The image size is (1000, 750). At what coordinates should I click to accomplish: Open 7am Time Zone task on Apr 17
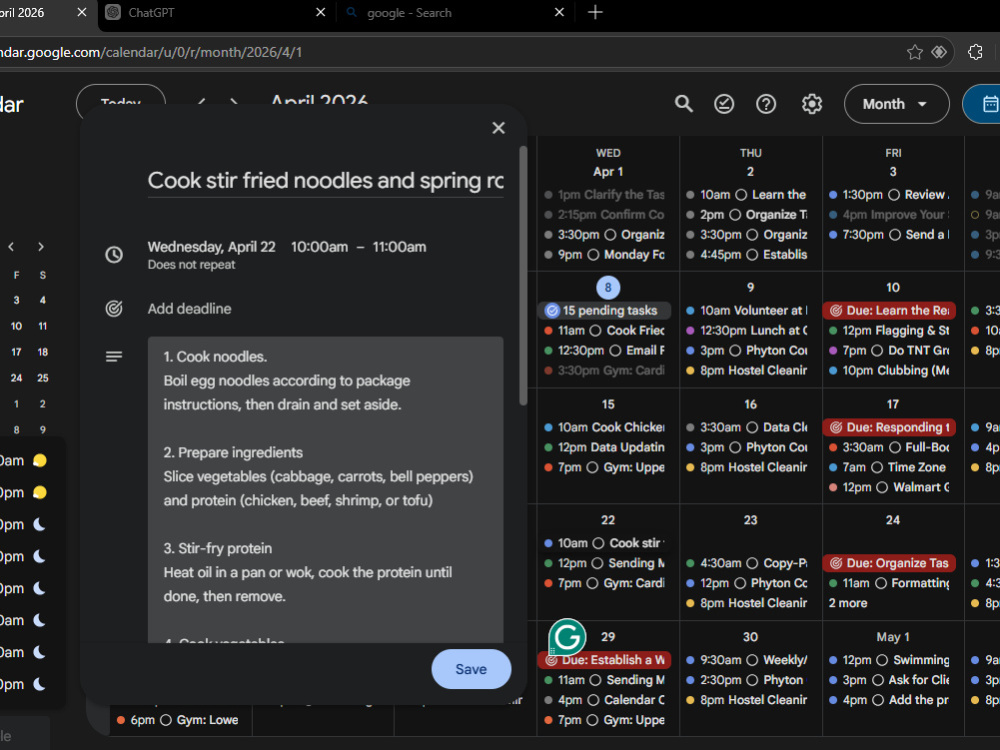point(890,467)
